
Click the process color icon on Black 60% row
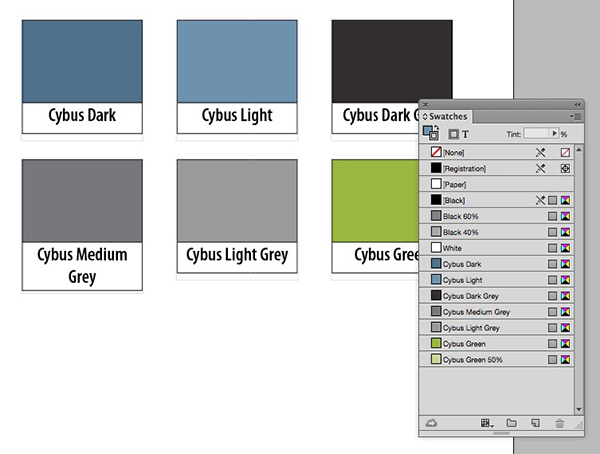(x=552, y=216)
